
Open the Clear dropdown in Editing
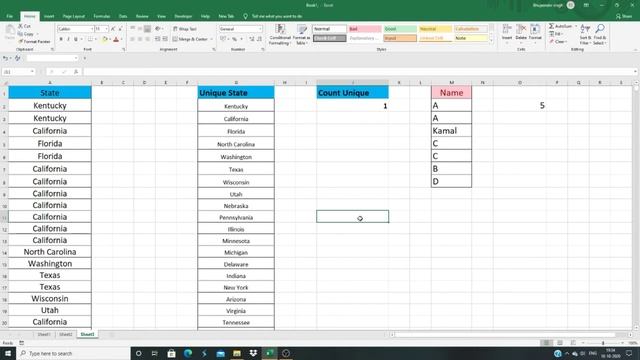point(558,42)
